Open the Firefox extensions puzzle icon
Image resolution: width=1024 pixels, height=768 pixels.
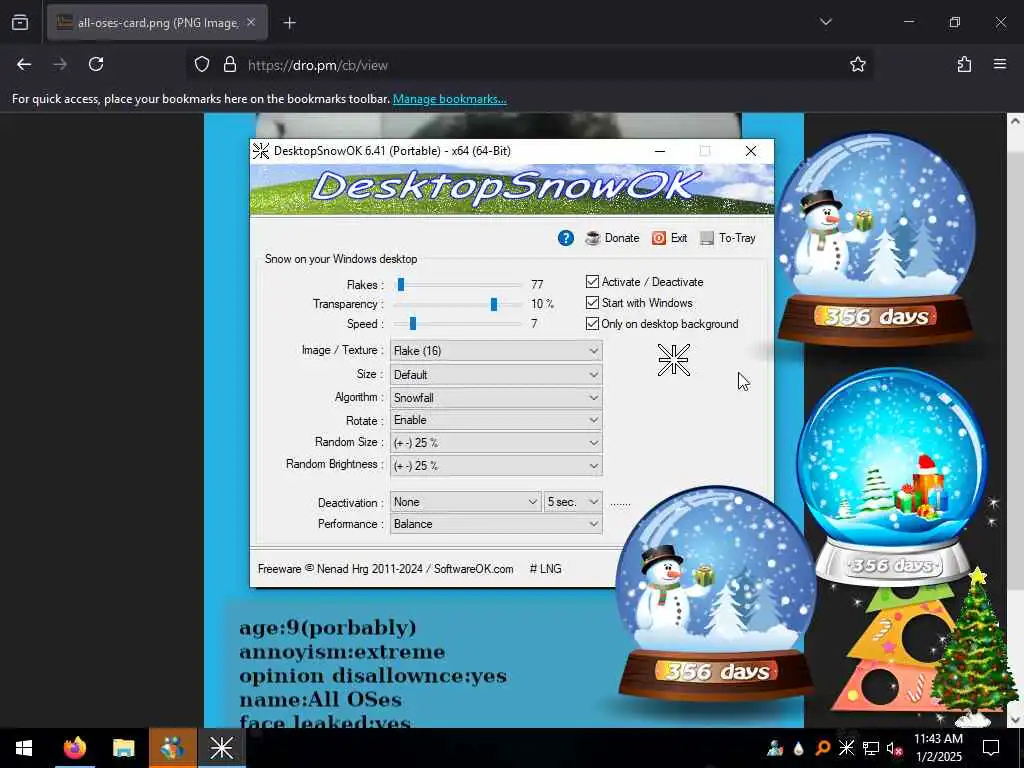pos(964,64)
